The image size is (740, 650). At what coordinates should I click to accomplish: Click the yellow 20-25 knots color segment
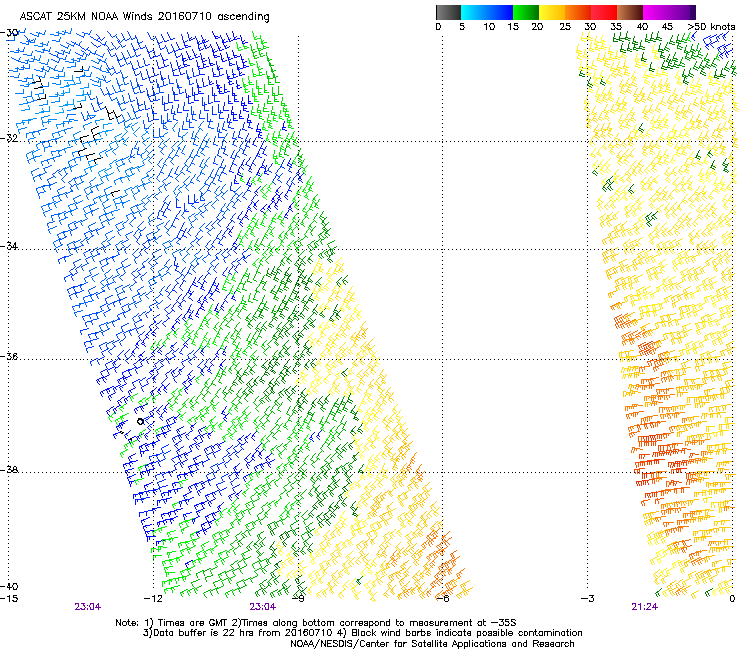pyautogui.click(x=552, y=12)
